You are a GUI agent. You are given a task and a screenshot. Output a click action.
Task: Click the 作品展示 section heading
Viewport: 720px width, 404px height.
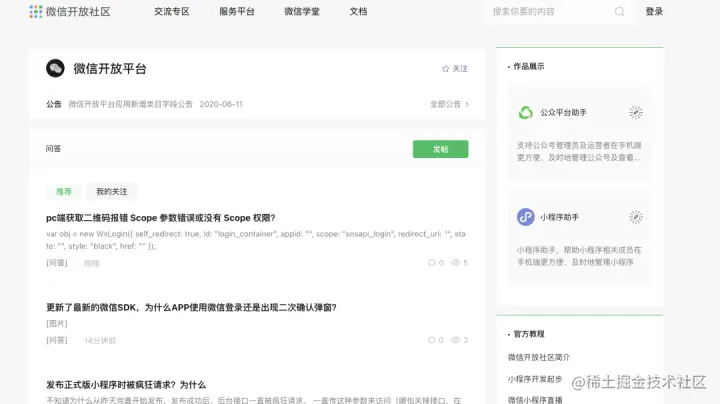(529, 66)
